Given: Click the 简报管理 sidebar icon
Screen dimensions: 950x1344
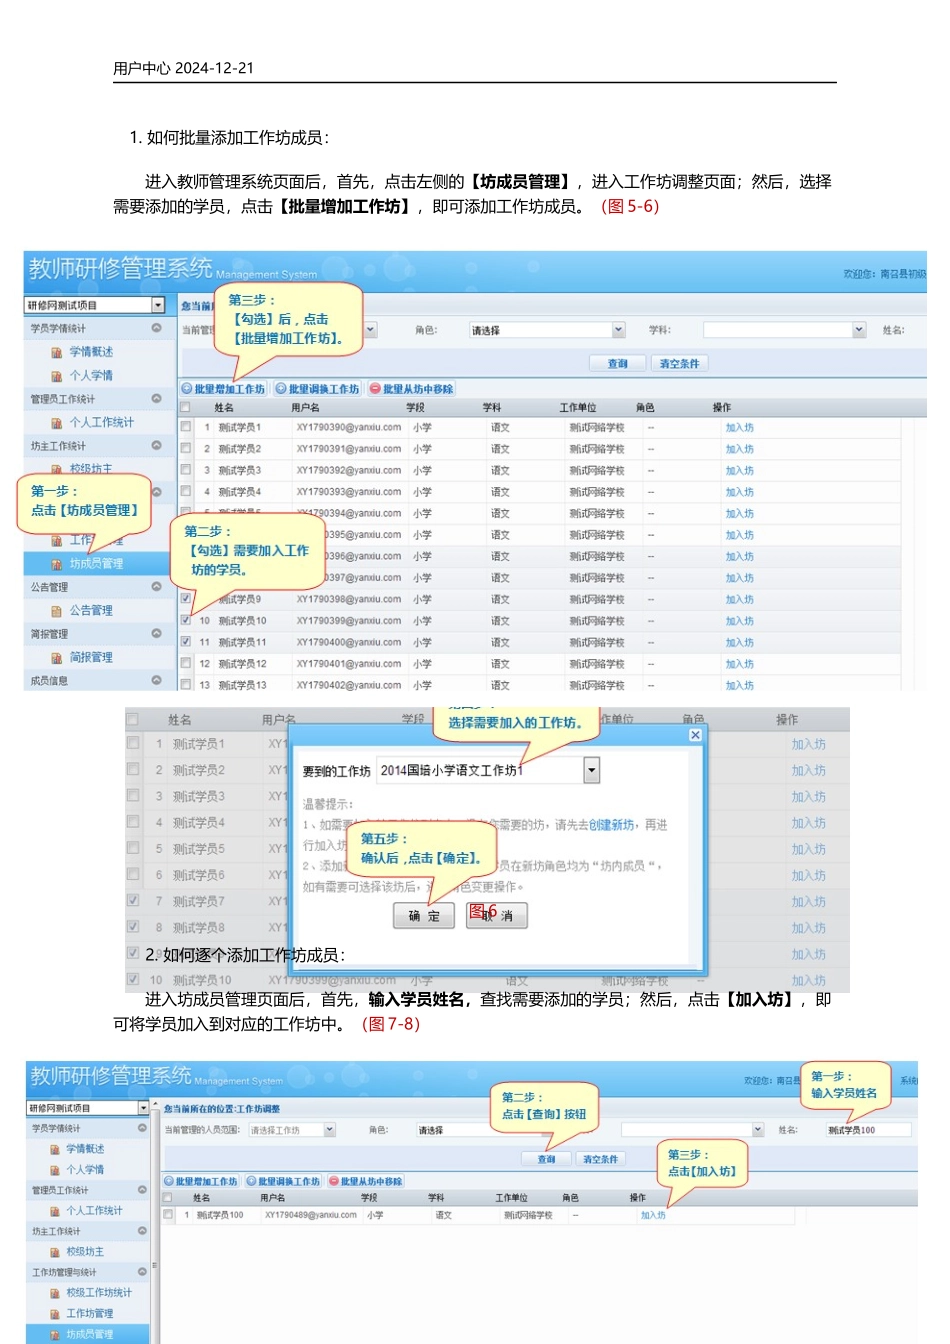Looking at the screenshot, I should pos(57,658).
